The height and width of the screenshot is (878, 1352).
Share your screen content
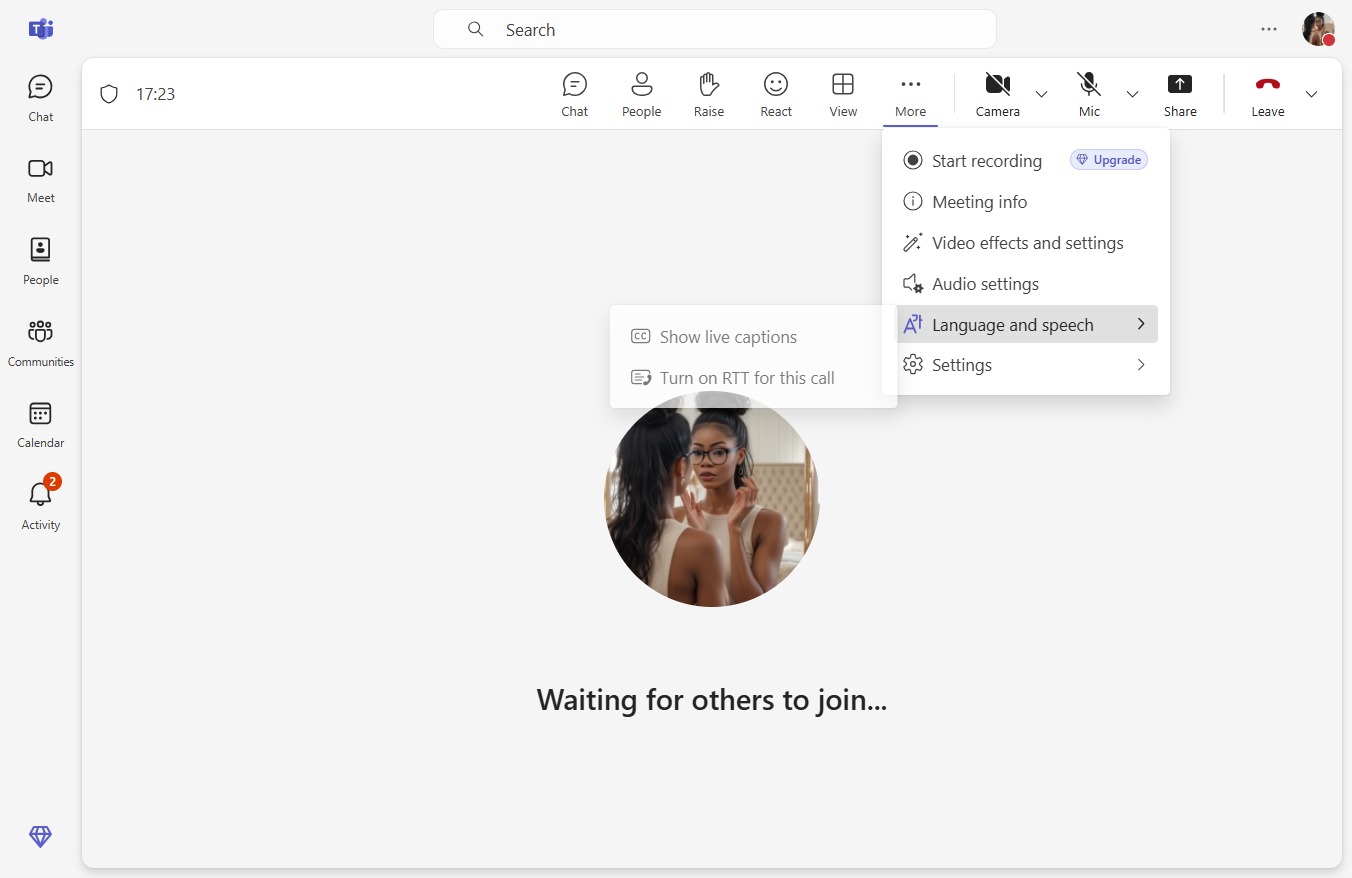(x=1180, y=95)
